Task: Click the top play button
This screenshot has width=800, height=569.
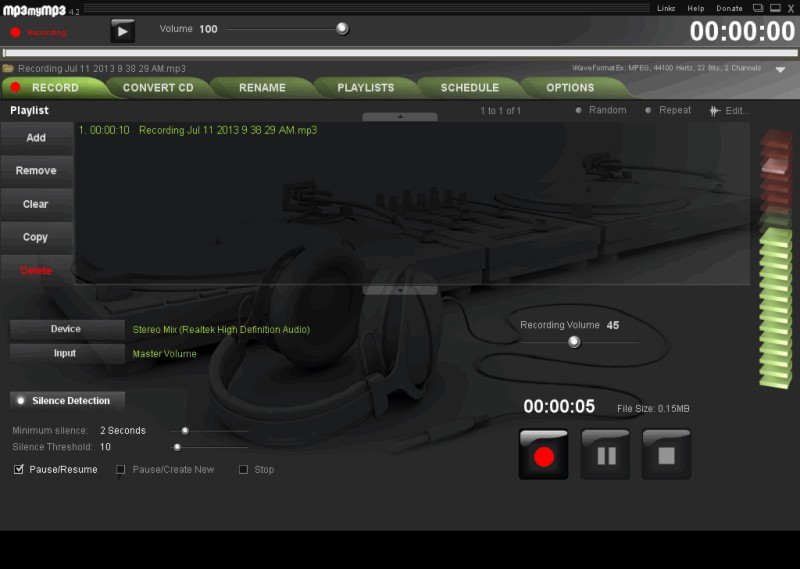Action: pyautogui.click(x=122, y=31)
